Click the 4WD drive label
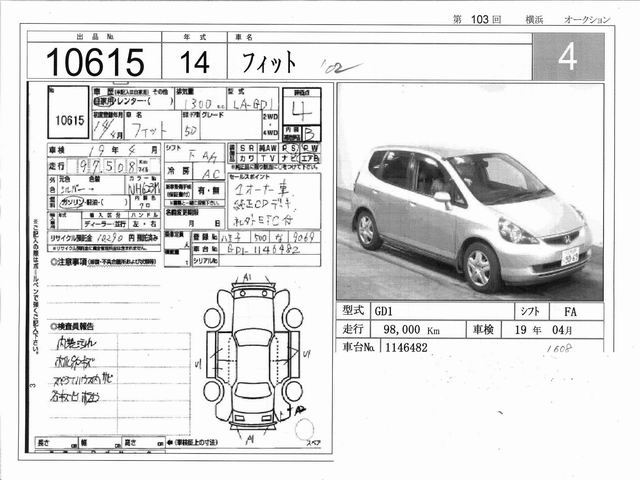 tap(270, 133)
